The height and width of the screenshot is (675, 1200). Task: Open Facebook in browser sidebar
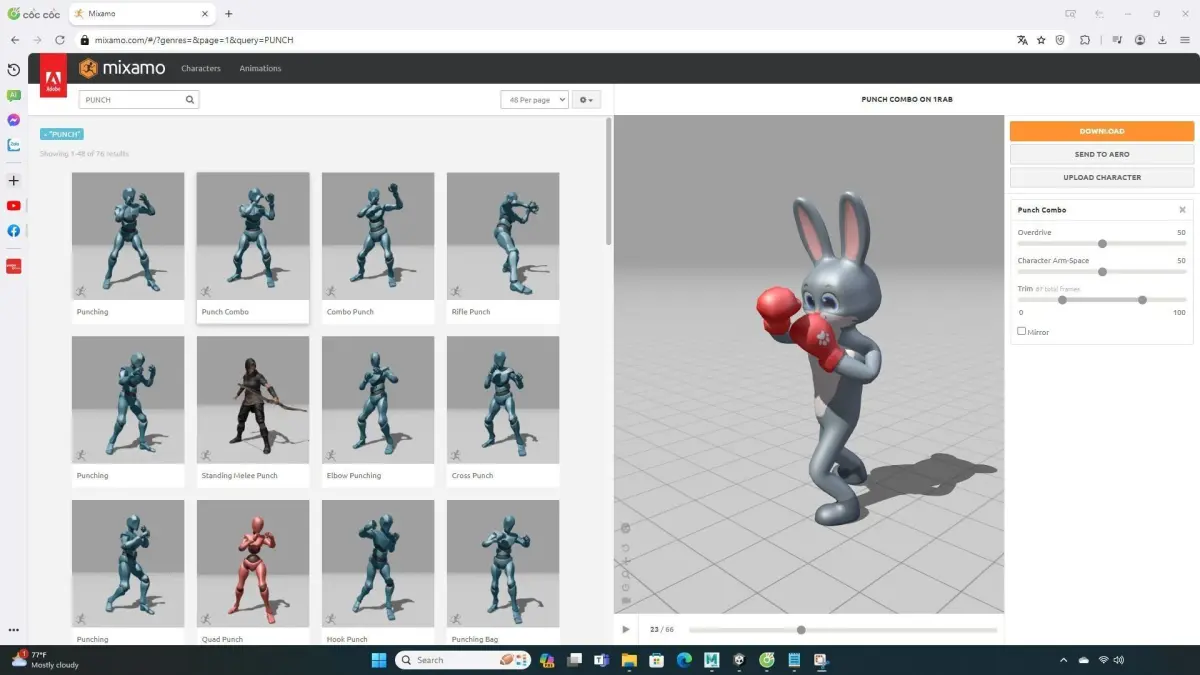click(x=13, y=231)
